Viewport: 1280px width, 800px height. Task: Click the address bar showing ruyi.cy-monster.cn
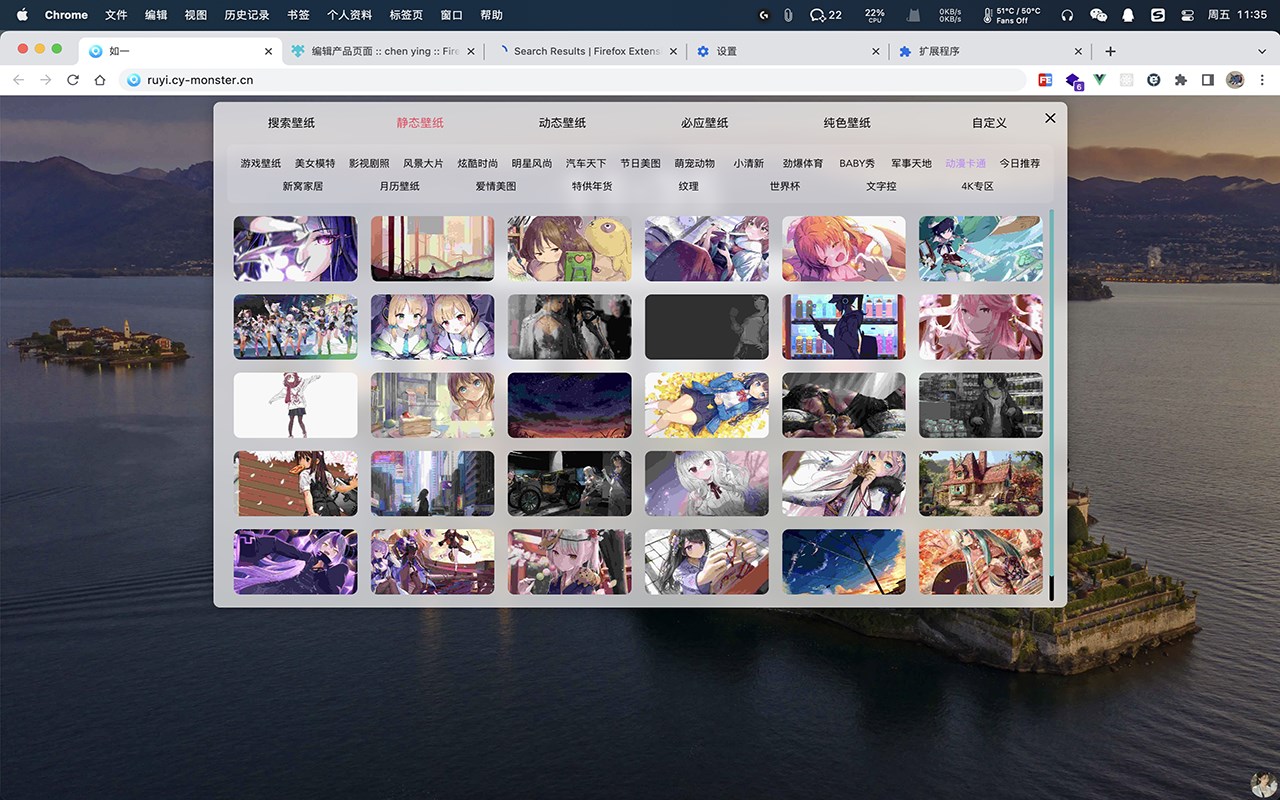click(575, 80)
